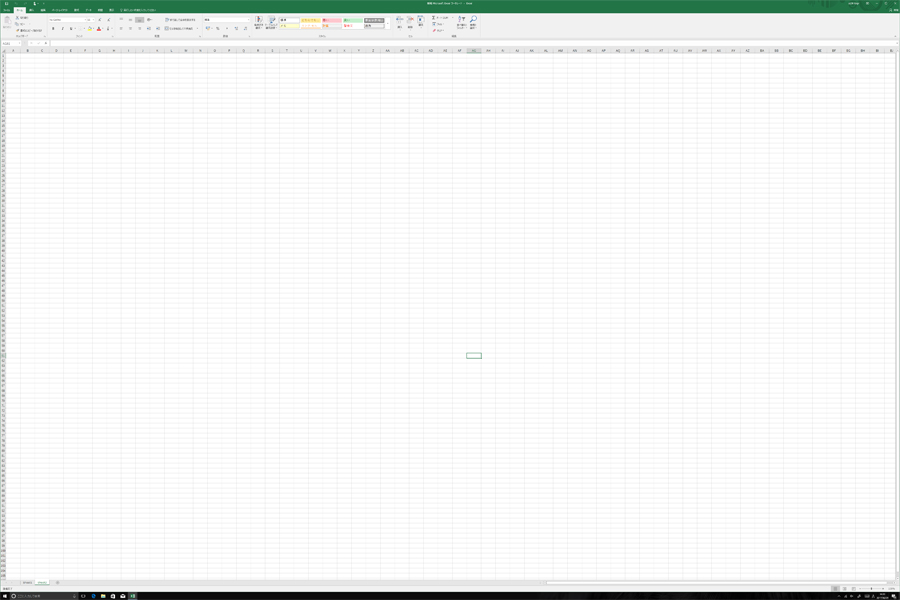
Task: Switch to the Formulas ribbon tab
Action: [x=76, y=10]
